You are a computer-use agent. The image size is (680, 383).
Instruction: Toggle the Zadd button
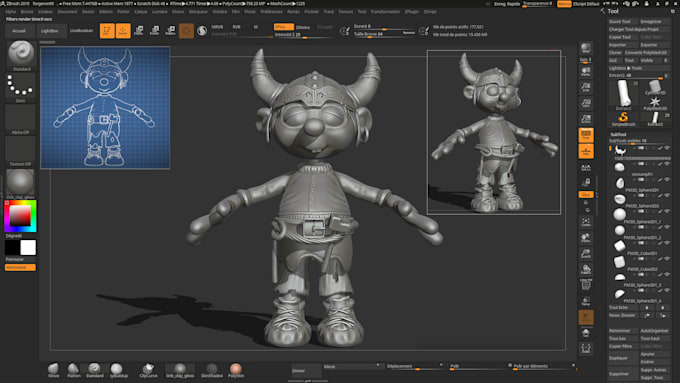[x=283, y=27]
